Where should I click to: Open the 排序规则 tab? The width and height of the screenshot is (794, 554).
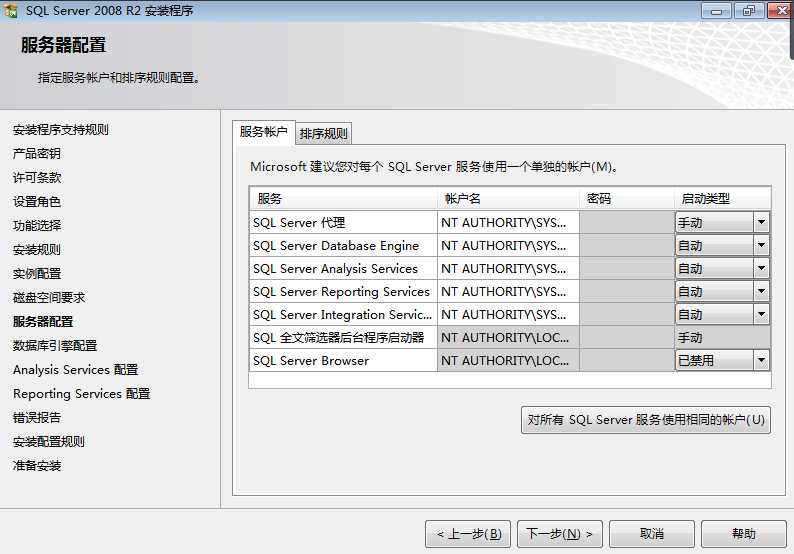(323, 134)
